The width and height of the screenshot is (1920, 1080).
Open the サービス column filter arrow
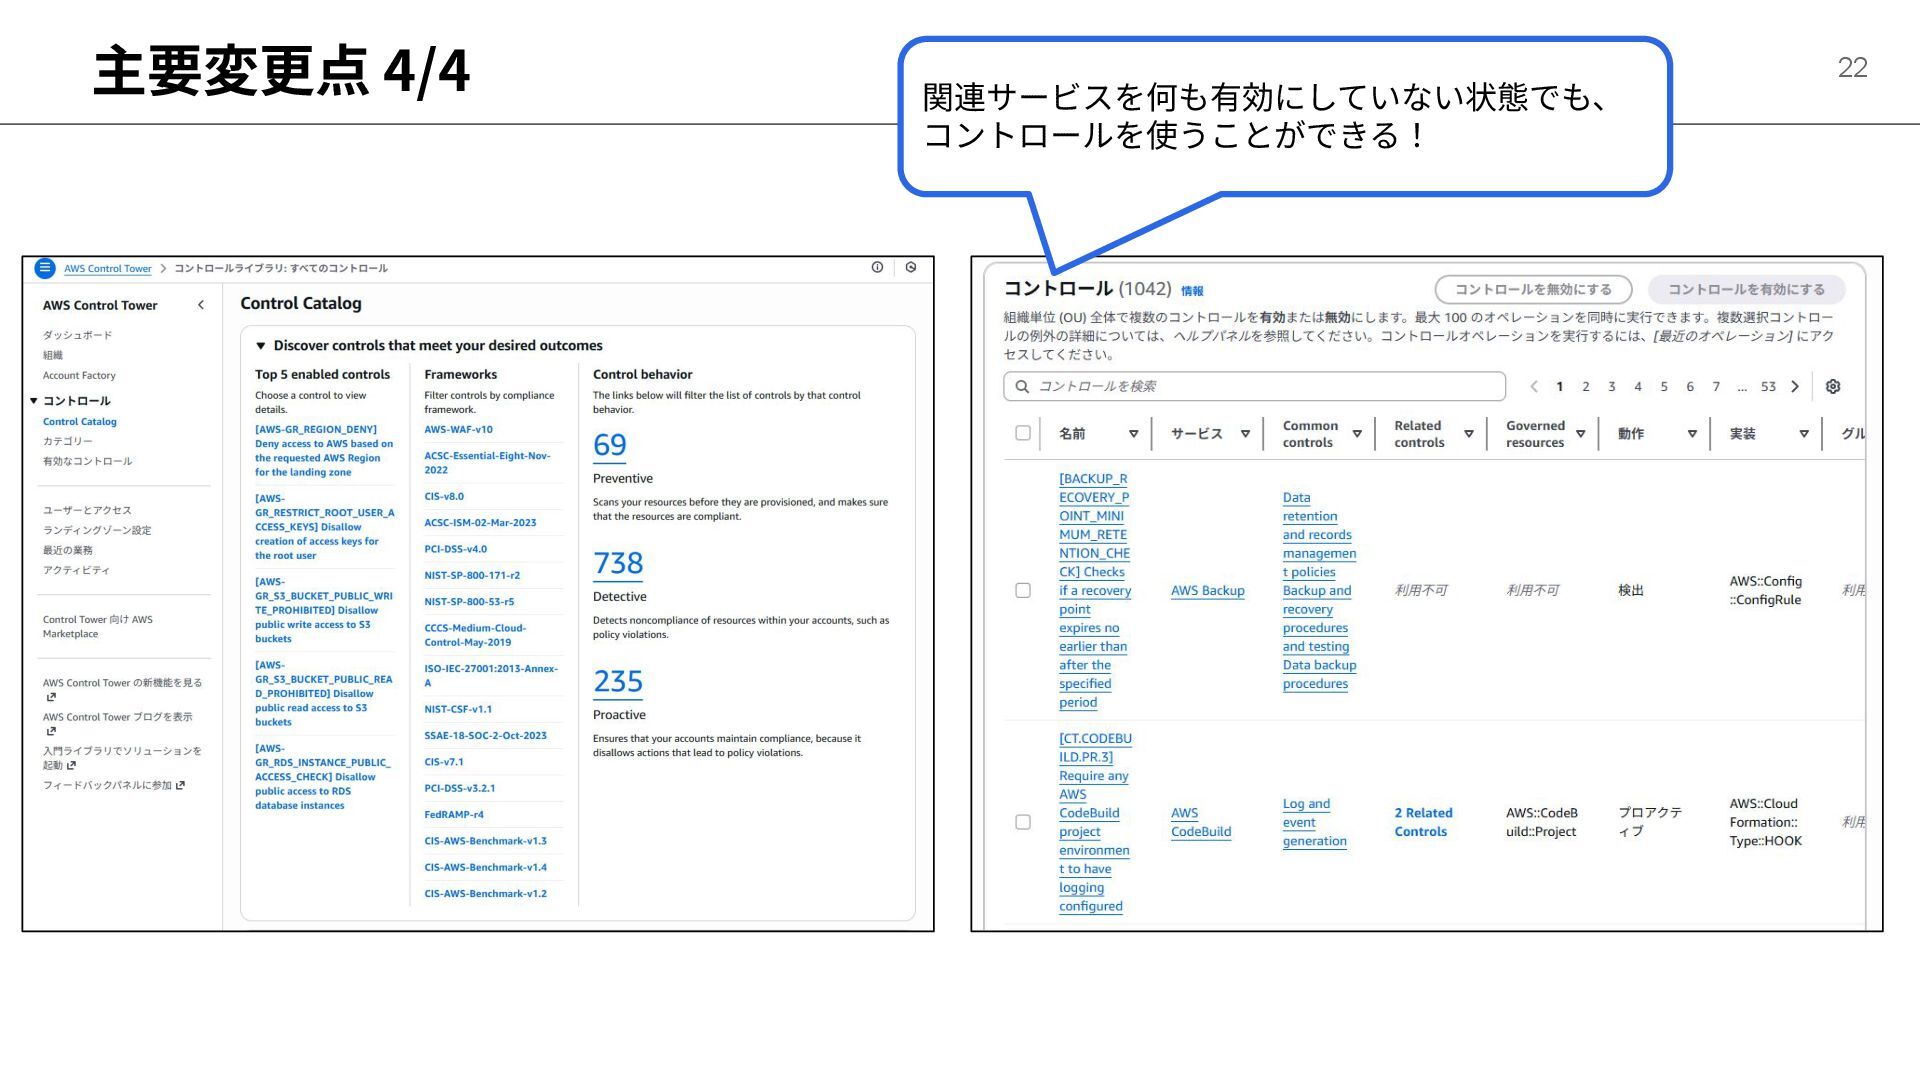(x=1245, y=434)
